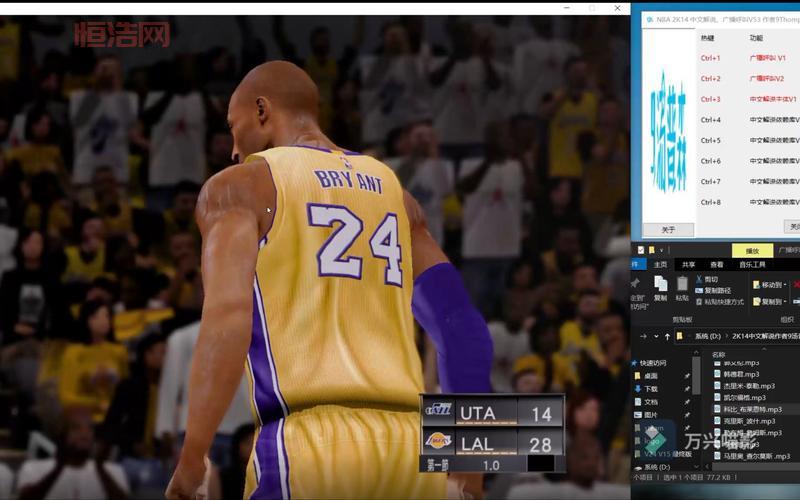Click the Explorer address bar path field

point(745,336)
